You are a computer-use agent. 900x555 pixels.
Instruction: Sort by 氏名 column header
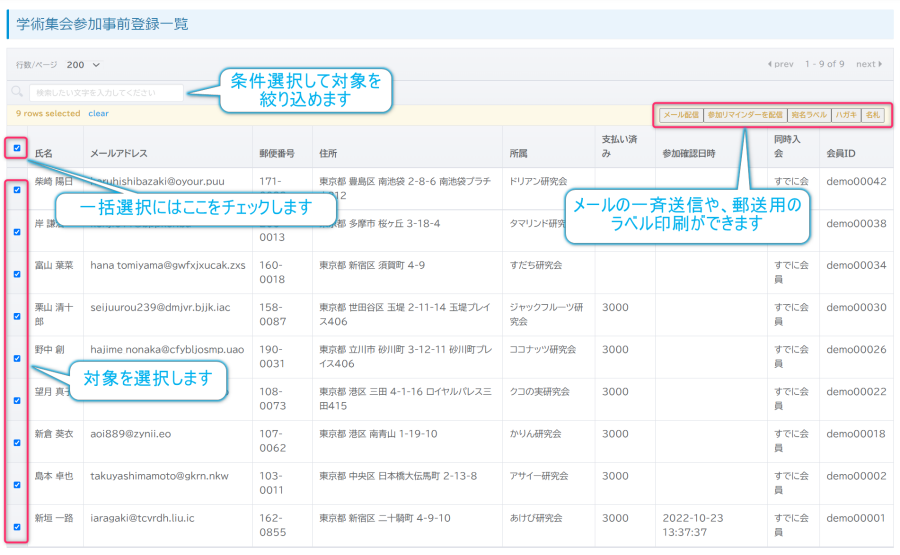[x=44, y=153]
